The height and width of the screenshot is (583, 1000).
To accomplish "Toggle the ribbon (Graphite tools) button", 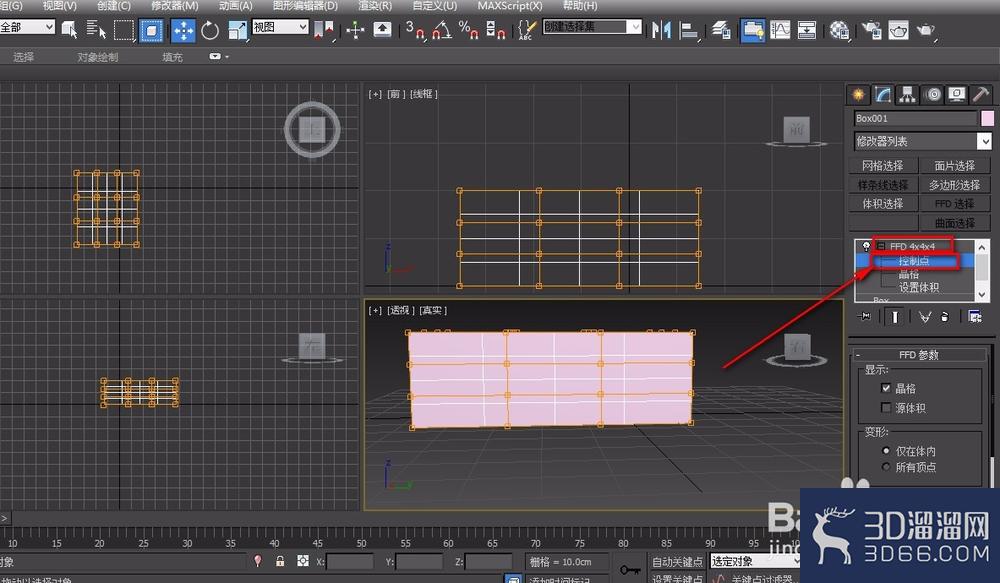I will click(x=753, y=30).
